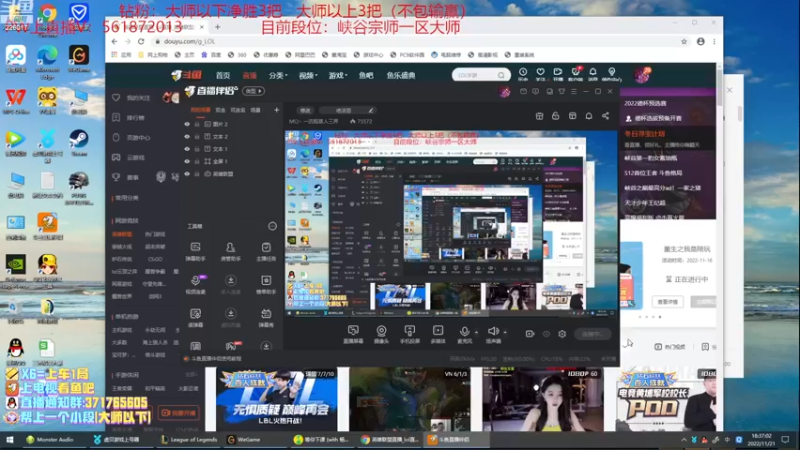Viewport: 800px width, 450px height.
Task: Click the 我要开播 start streaming button
Action: click(x=178, y=413)
